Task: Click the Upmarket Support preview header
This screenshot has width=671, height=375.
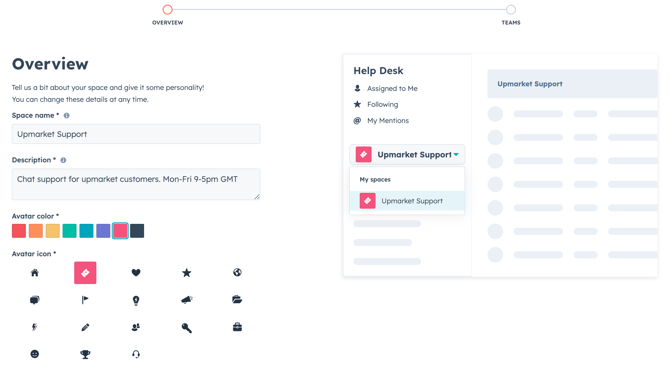Action: (572, 84)
